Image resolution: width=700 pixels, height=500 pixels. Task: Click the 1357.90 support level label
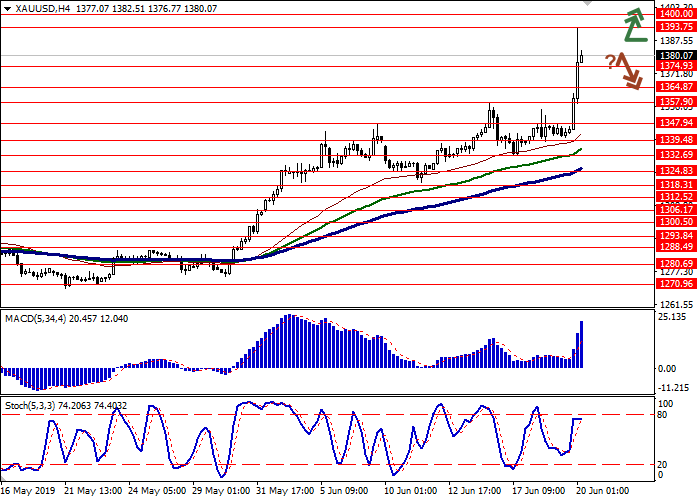click(x=676, y=101)
